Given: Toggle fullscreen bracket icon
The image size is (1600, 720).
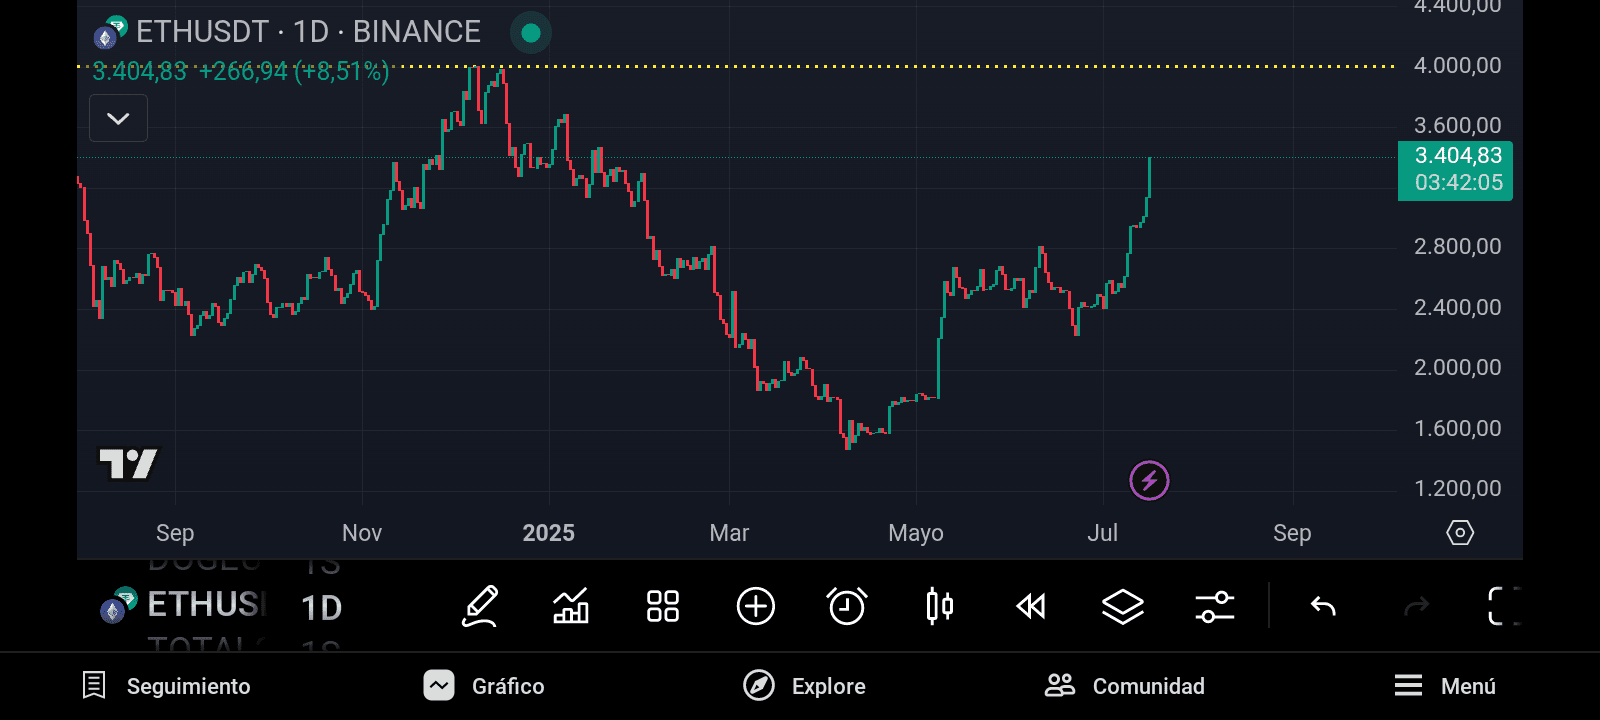Looking at the screenshot, I should click(x=1503, y=606).
